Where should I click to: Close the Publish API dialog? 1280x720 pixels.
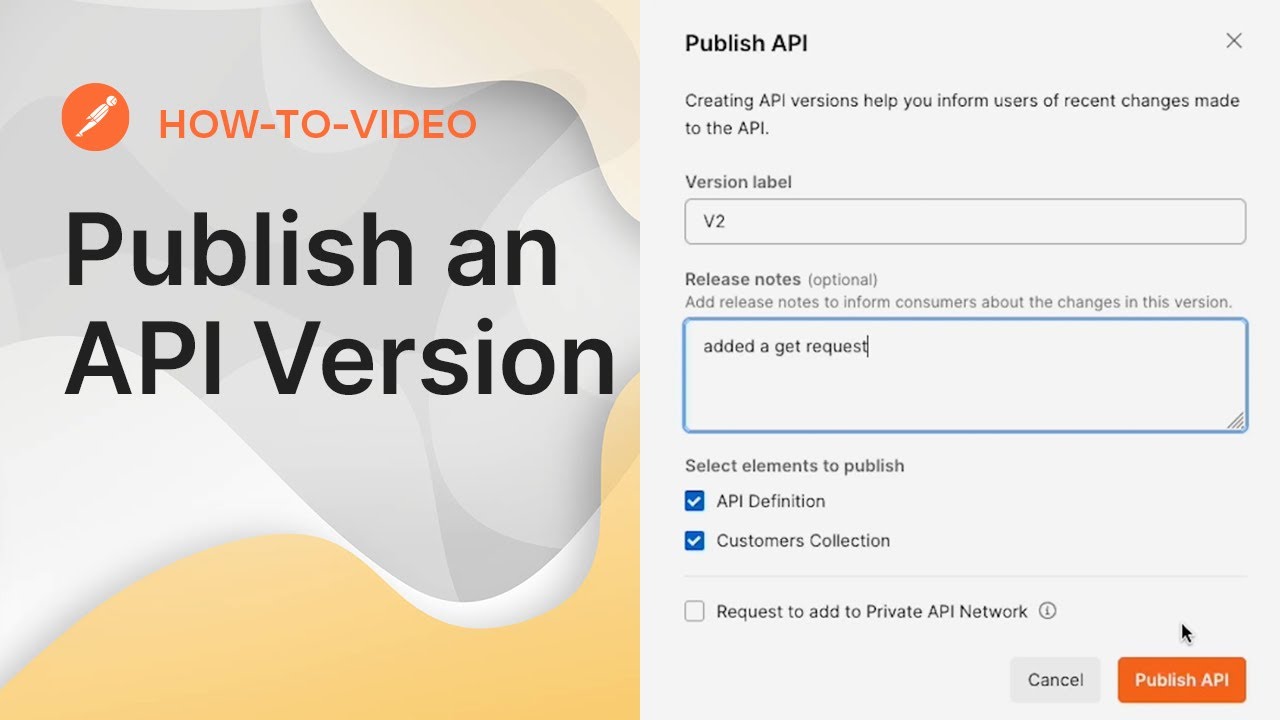(1234, 41)
